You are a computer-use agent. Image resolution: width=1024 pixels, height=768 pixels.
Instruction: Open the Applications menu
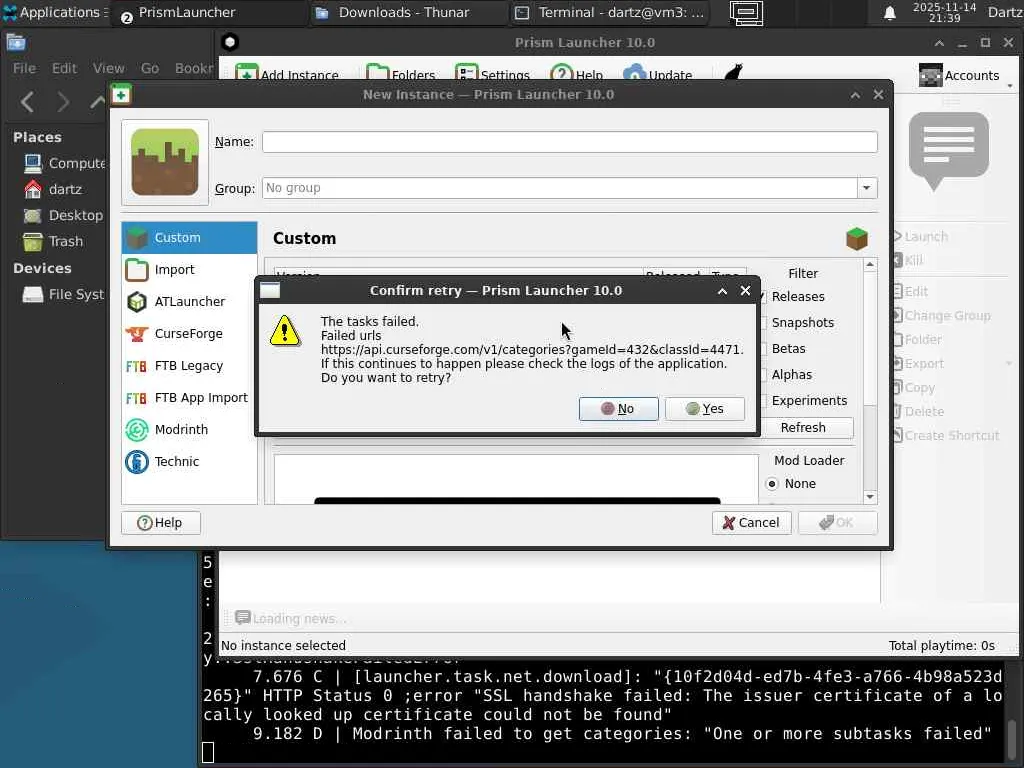coord(54,12)
